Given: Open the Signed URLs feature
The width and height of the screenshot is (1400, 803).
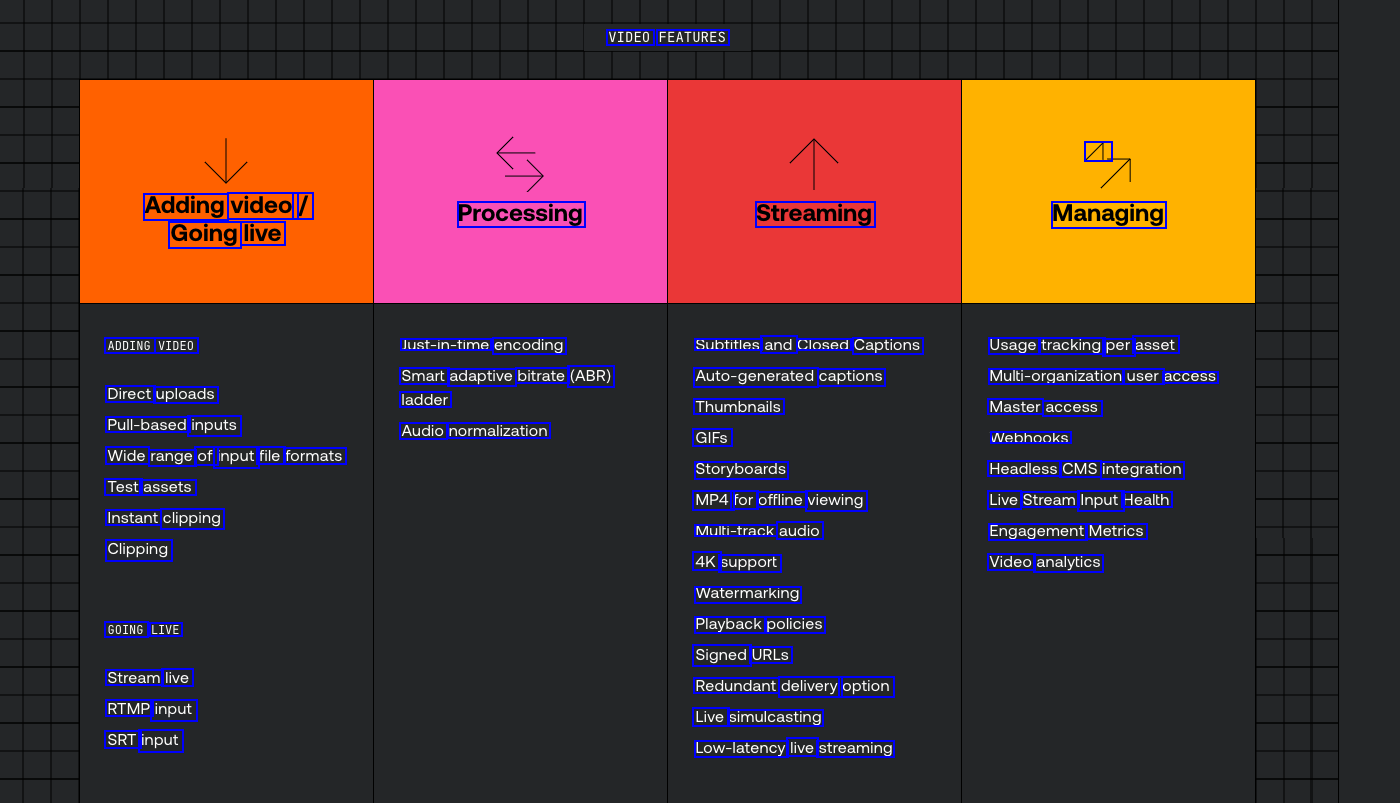Looking at the screenshot, I should coord(742,655).
